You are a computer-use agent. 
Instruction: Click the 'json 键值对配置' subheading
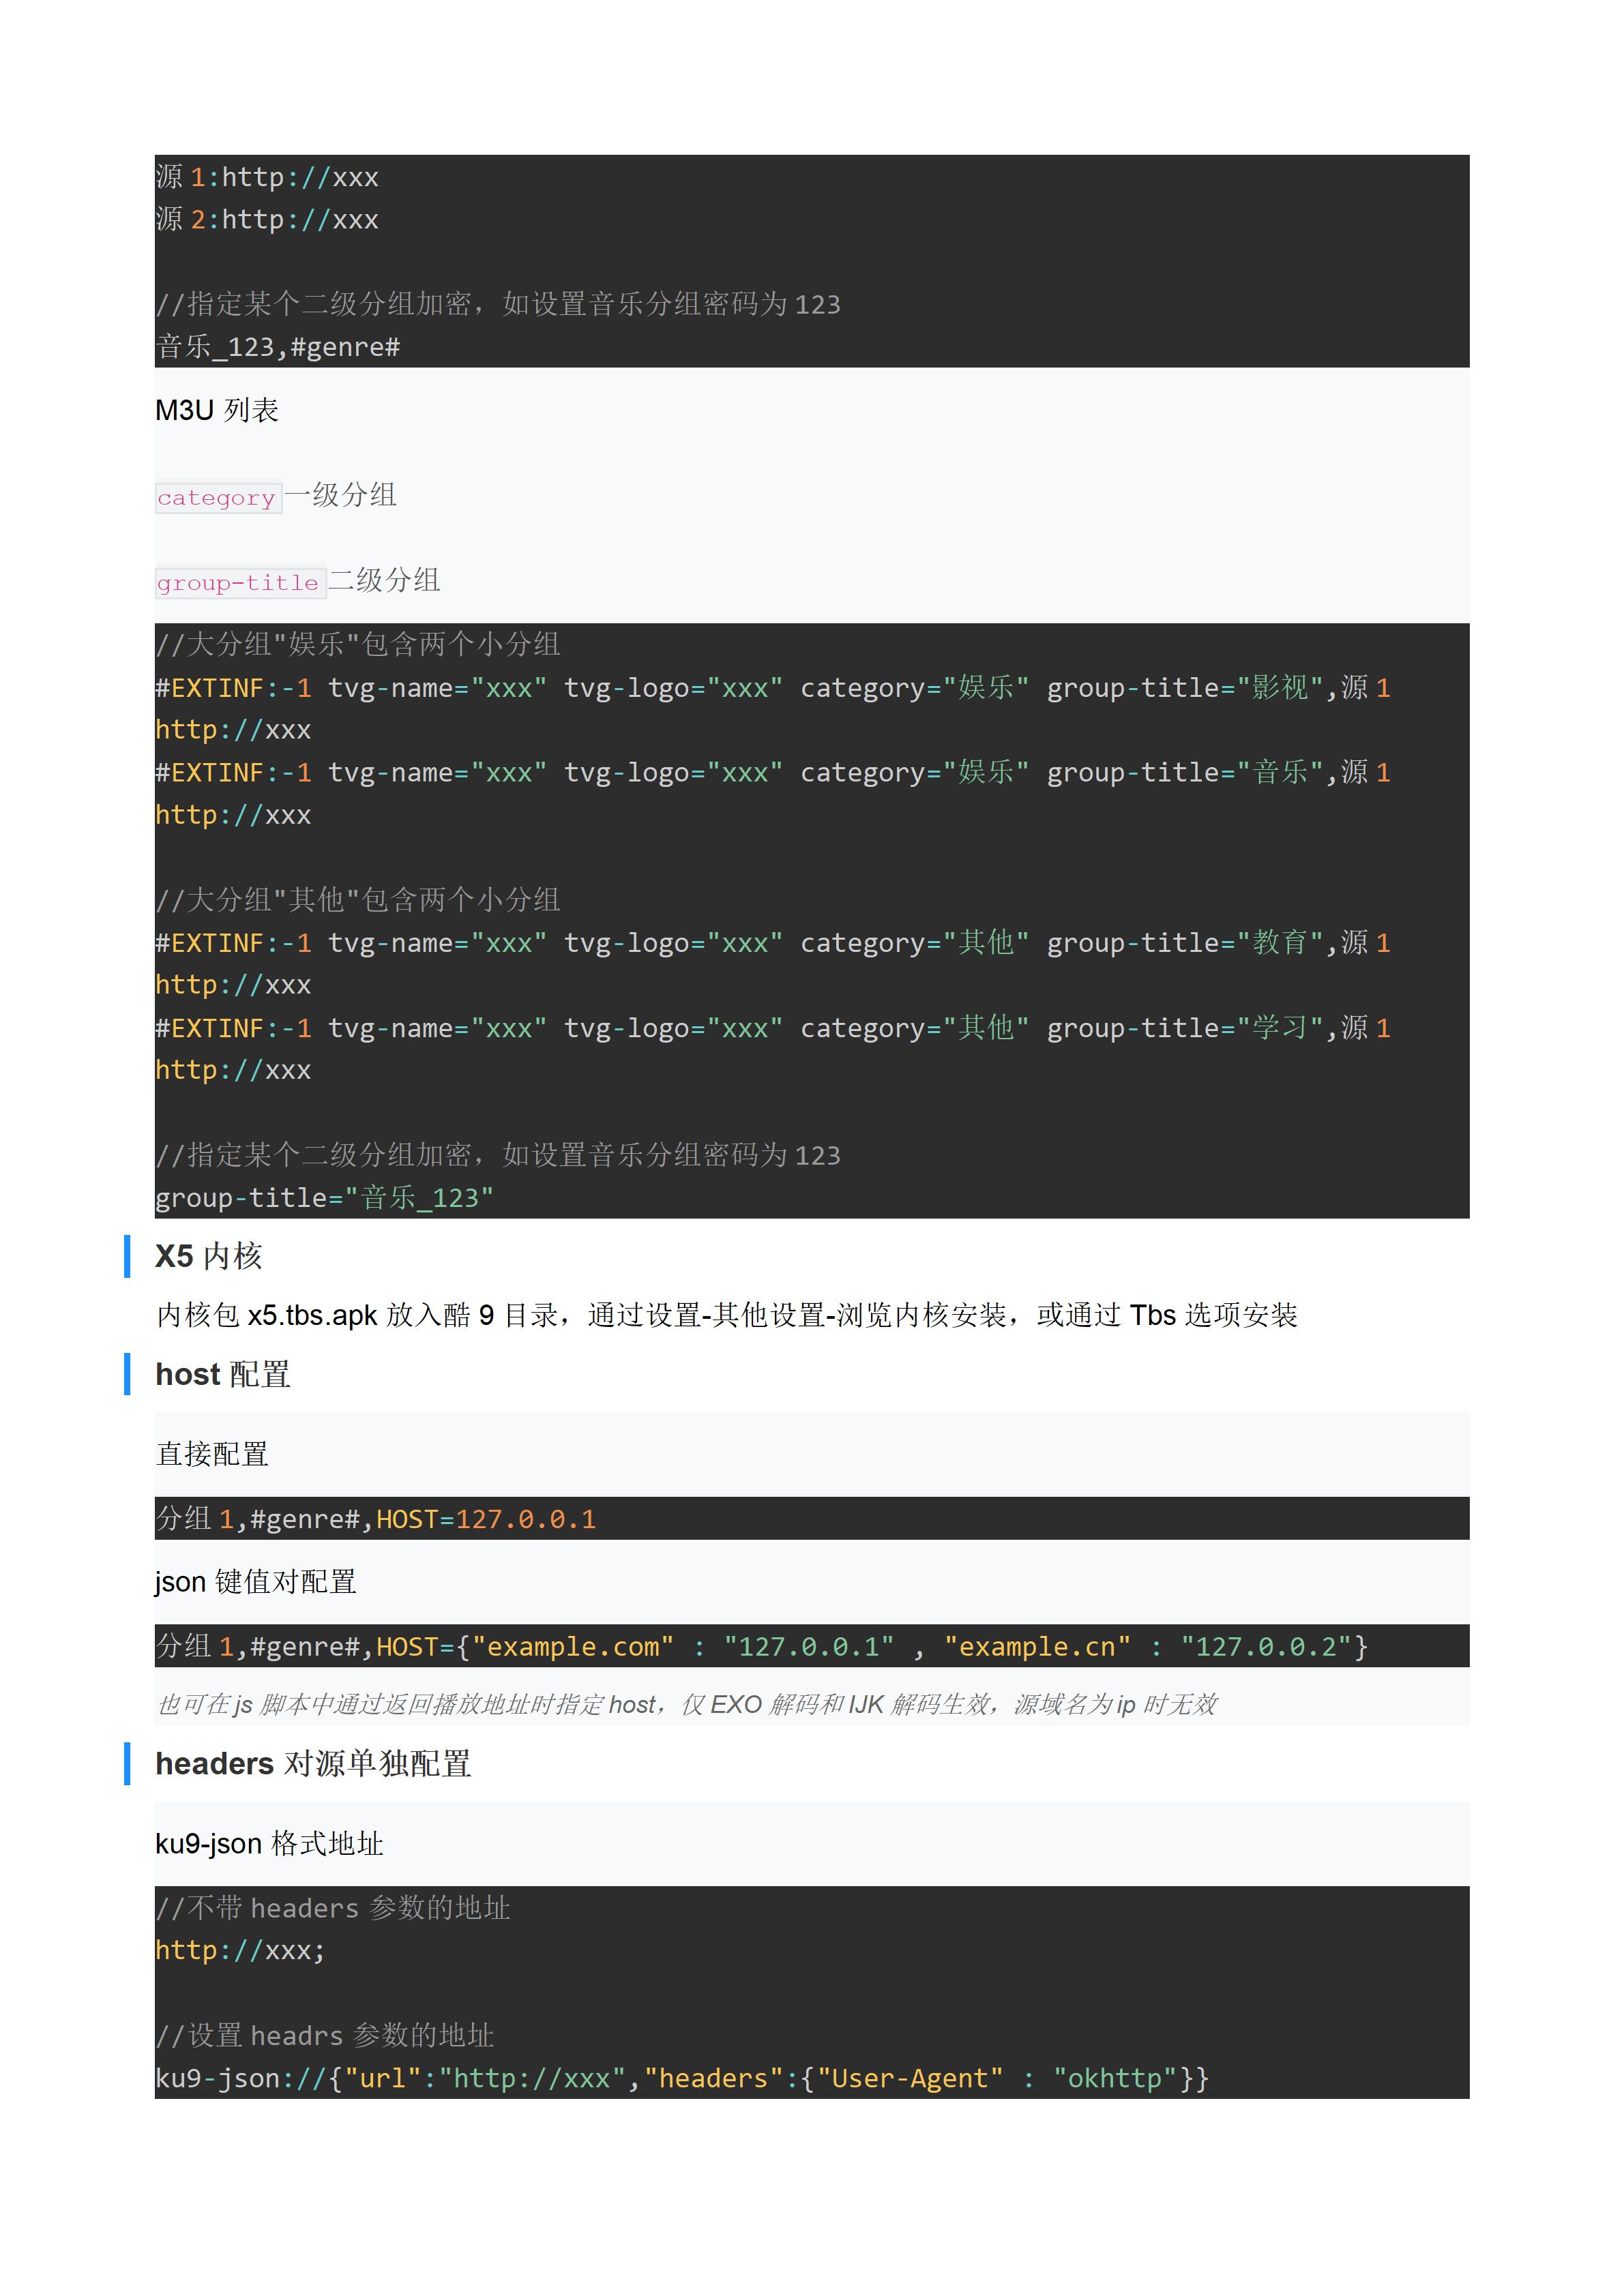tap(256, 1581)
